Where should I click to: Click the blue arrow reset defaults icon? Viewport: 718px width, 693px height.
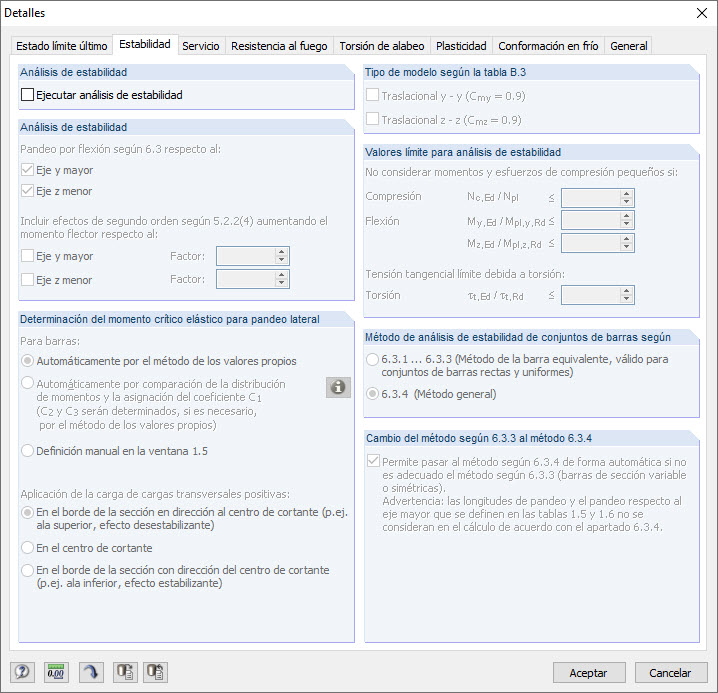[x=91, y=672]
